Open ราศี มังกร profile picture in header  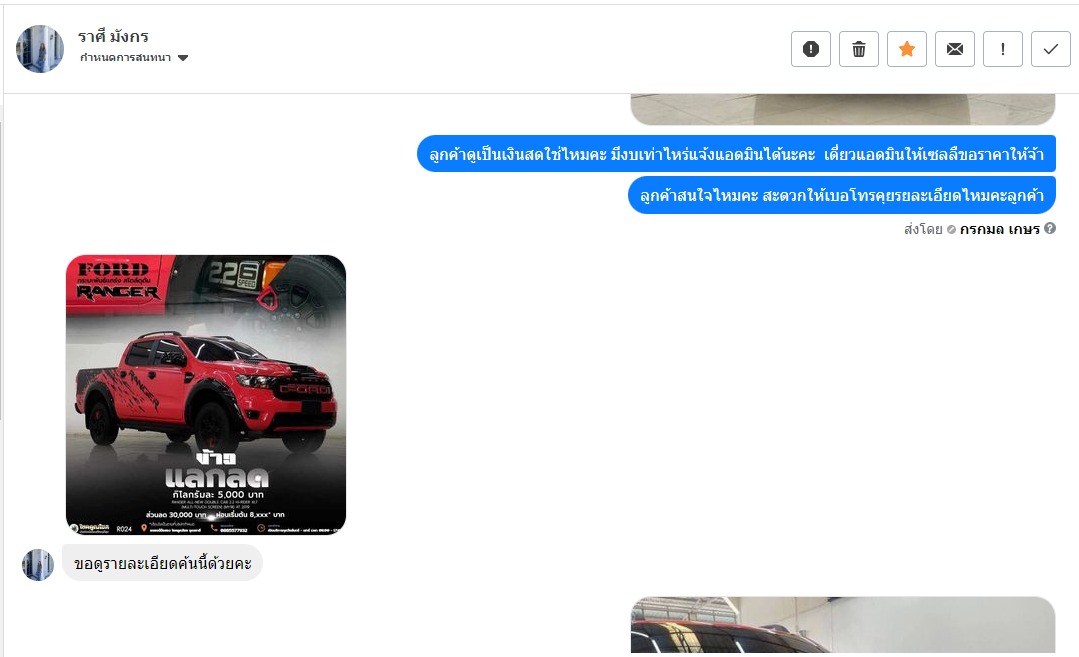pyautogui.click(x=40, y=49)
